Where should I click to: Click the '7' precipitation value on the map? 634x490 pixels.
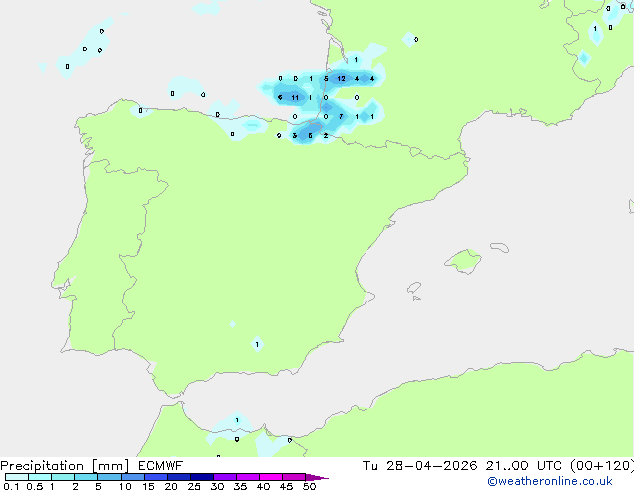tap(341, 116)
